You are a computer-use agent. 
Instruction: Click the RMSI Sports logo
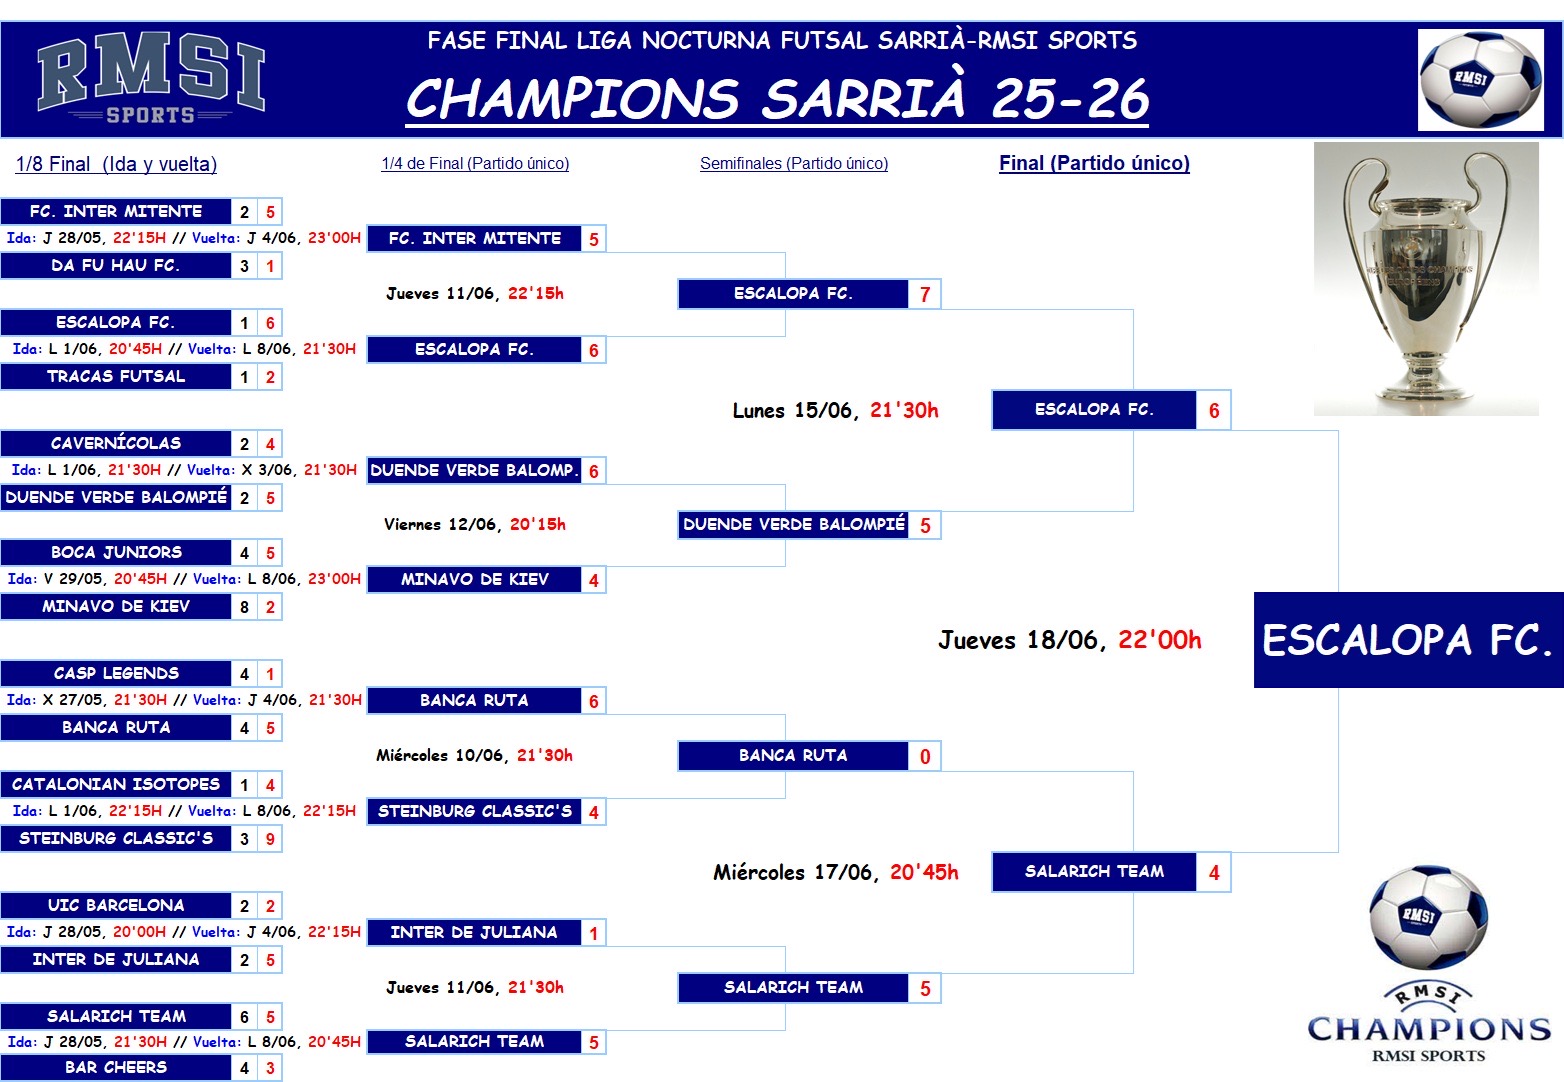pos(151,79)
